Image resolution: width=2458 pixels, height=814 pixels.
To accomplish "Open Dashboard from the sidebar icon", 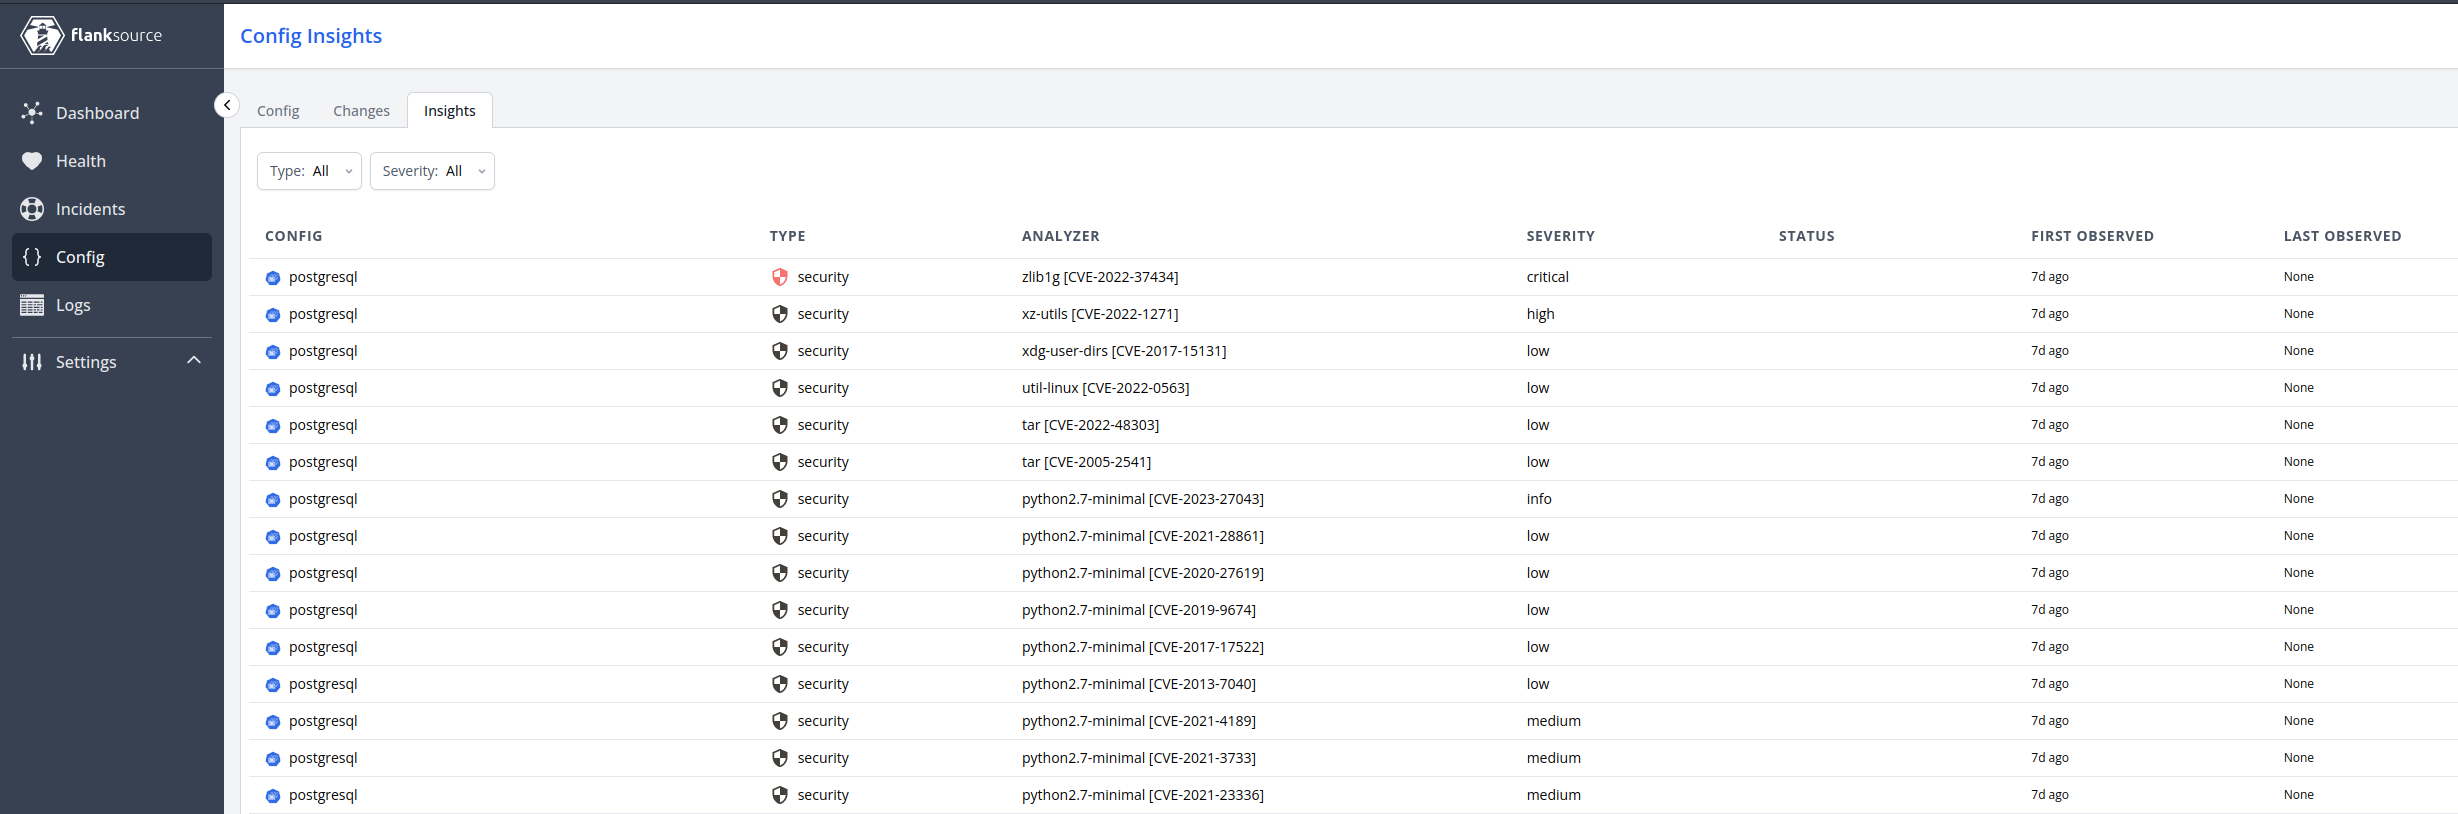I will click(32, 113).
